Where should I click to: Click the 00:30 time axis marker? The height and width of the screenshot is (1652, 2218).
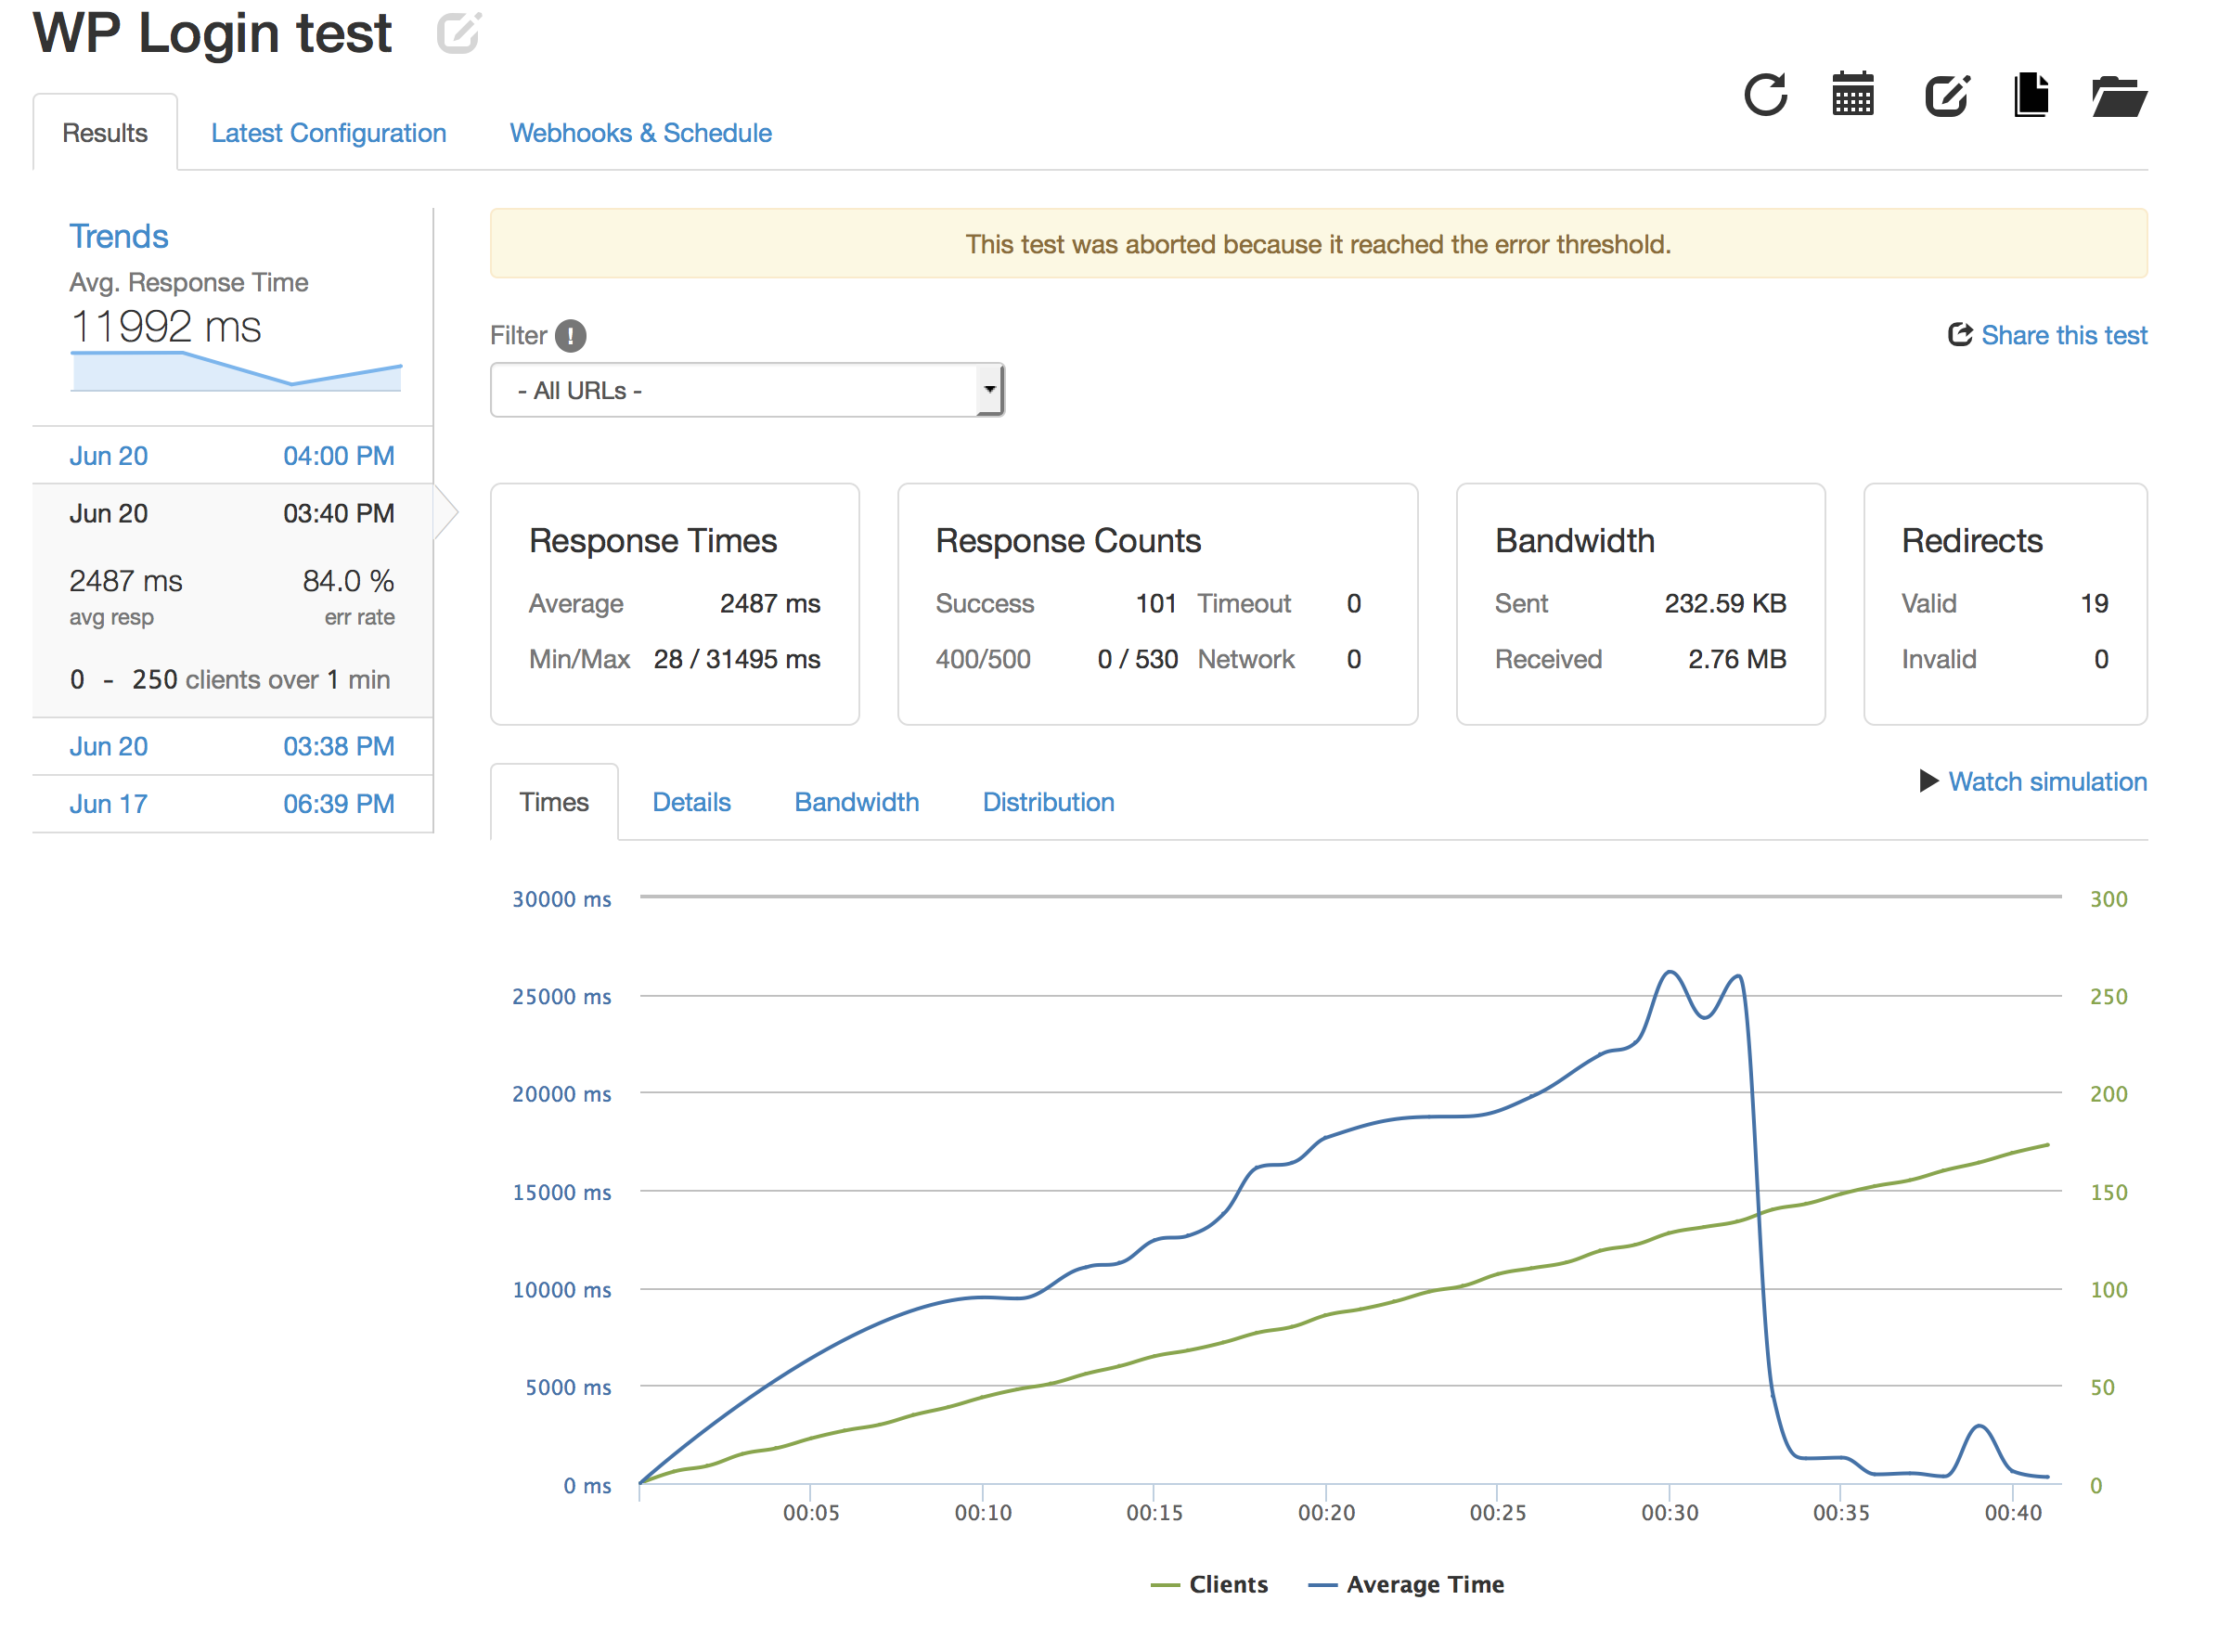coord(1669,1512)
